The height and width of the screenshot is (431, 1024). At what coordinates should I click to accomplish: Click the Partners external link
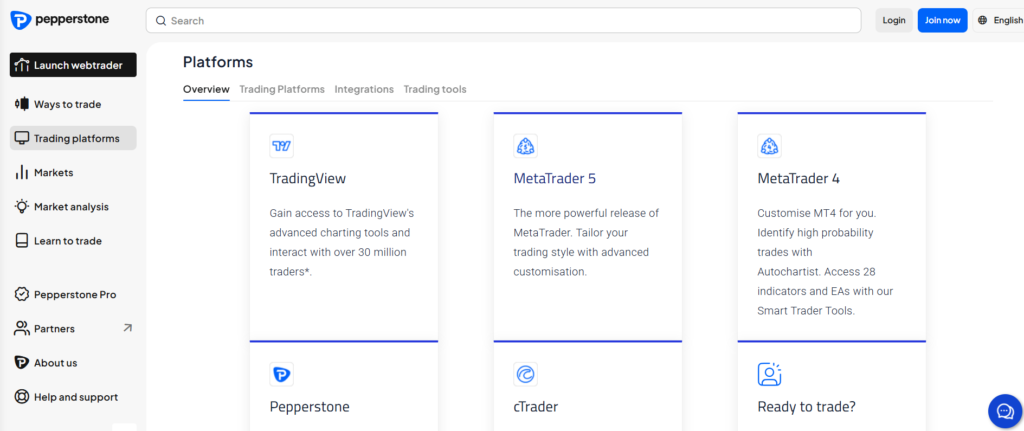(73, 328)
